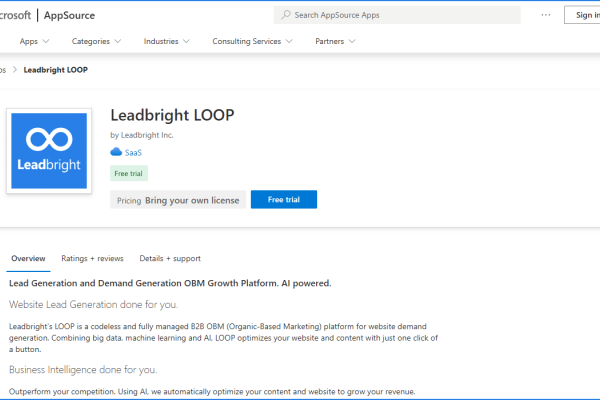Expand the Industries dropdown menu
The height and width of the screenshot is (400, 600).
pyautogui.click(x=166, y=41)
